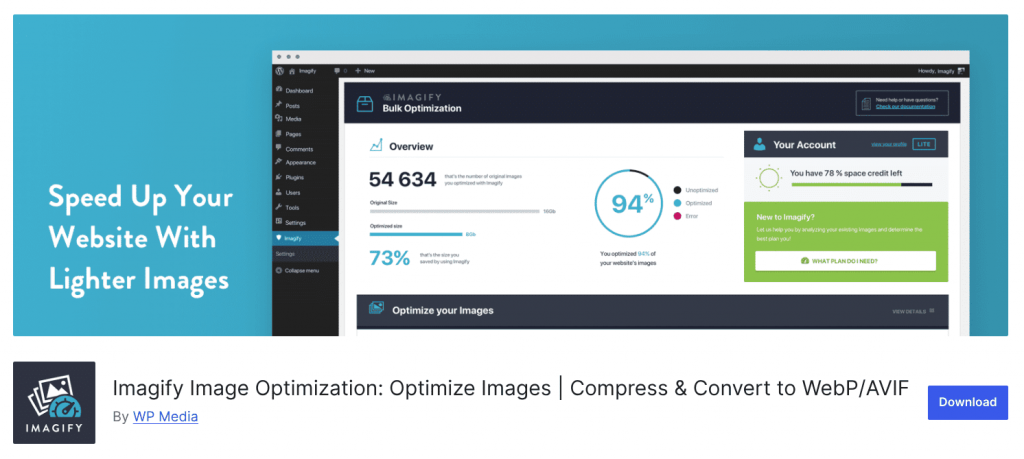1024x459 pixels.
Task: Click the You have 78 % space credit text
Action: pyautogui.click(x=846, y=174)
